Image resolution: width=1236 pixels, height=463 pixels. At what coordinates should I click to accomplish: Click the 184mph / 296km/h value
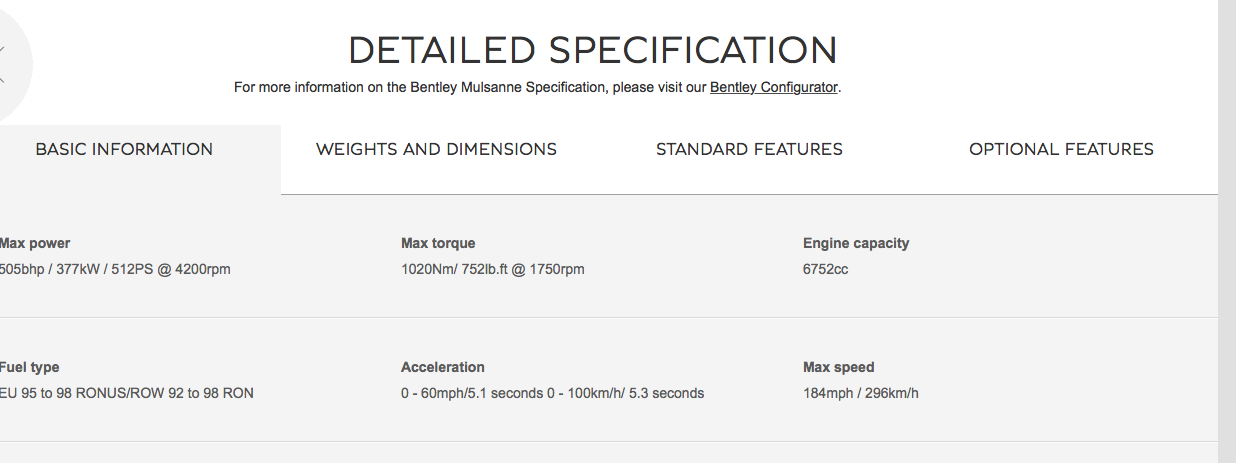point(860,393)
